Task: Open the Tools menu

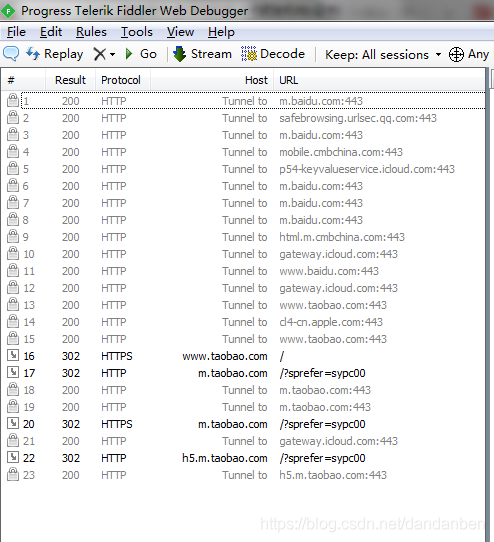Action: pos(137,32)
